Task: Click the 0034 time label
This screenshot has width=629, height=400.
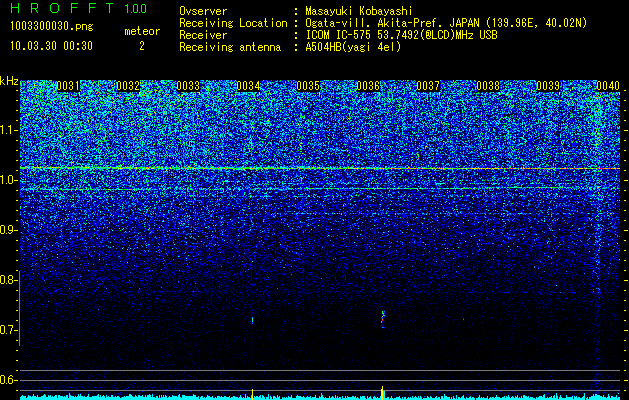Action: [248, 86]
